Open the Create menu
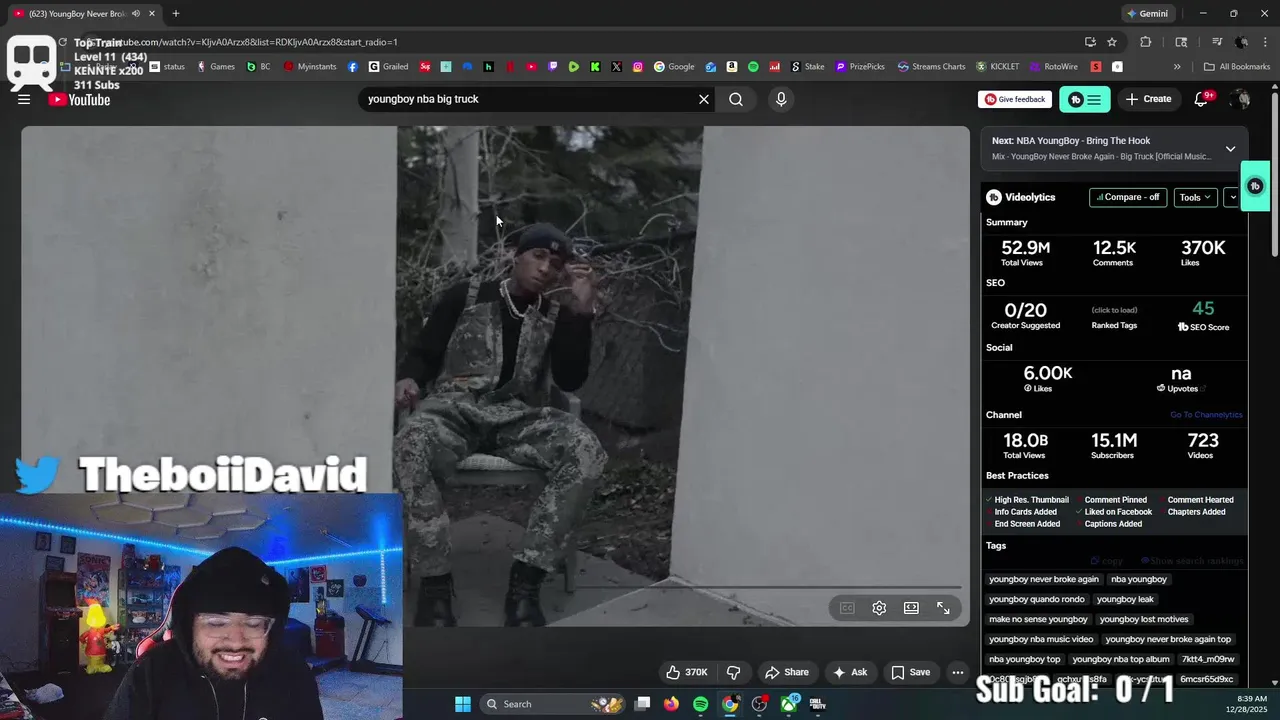The height and width of the screenshot is (720, 1280). [1149, 99]
